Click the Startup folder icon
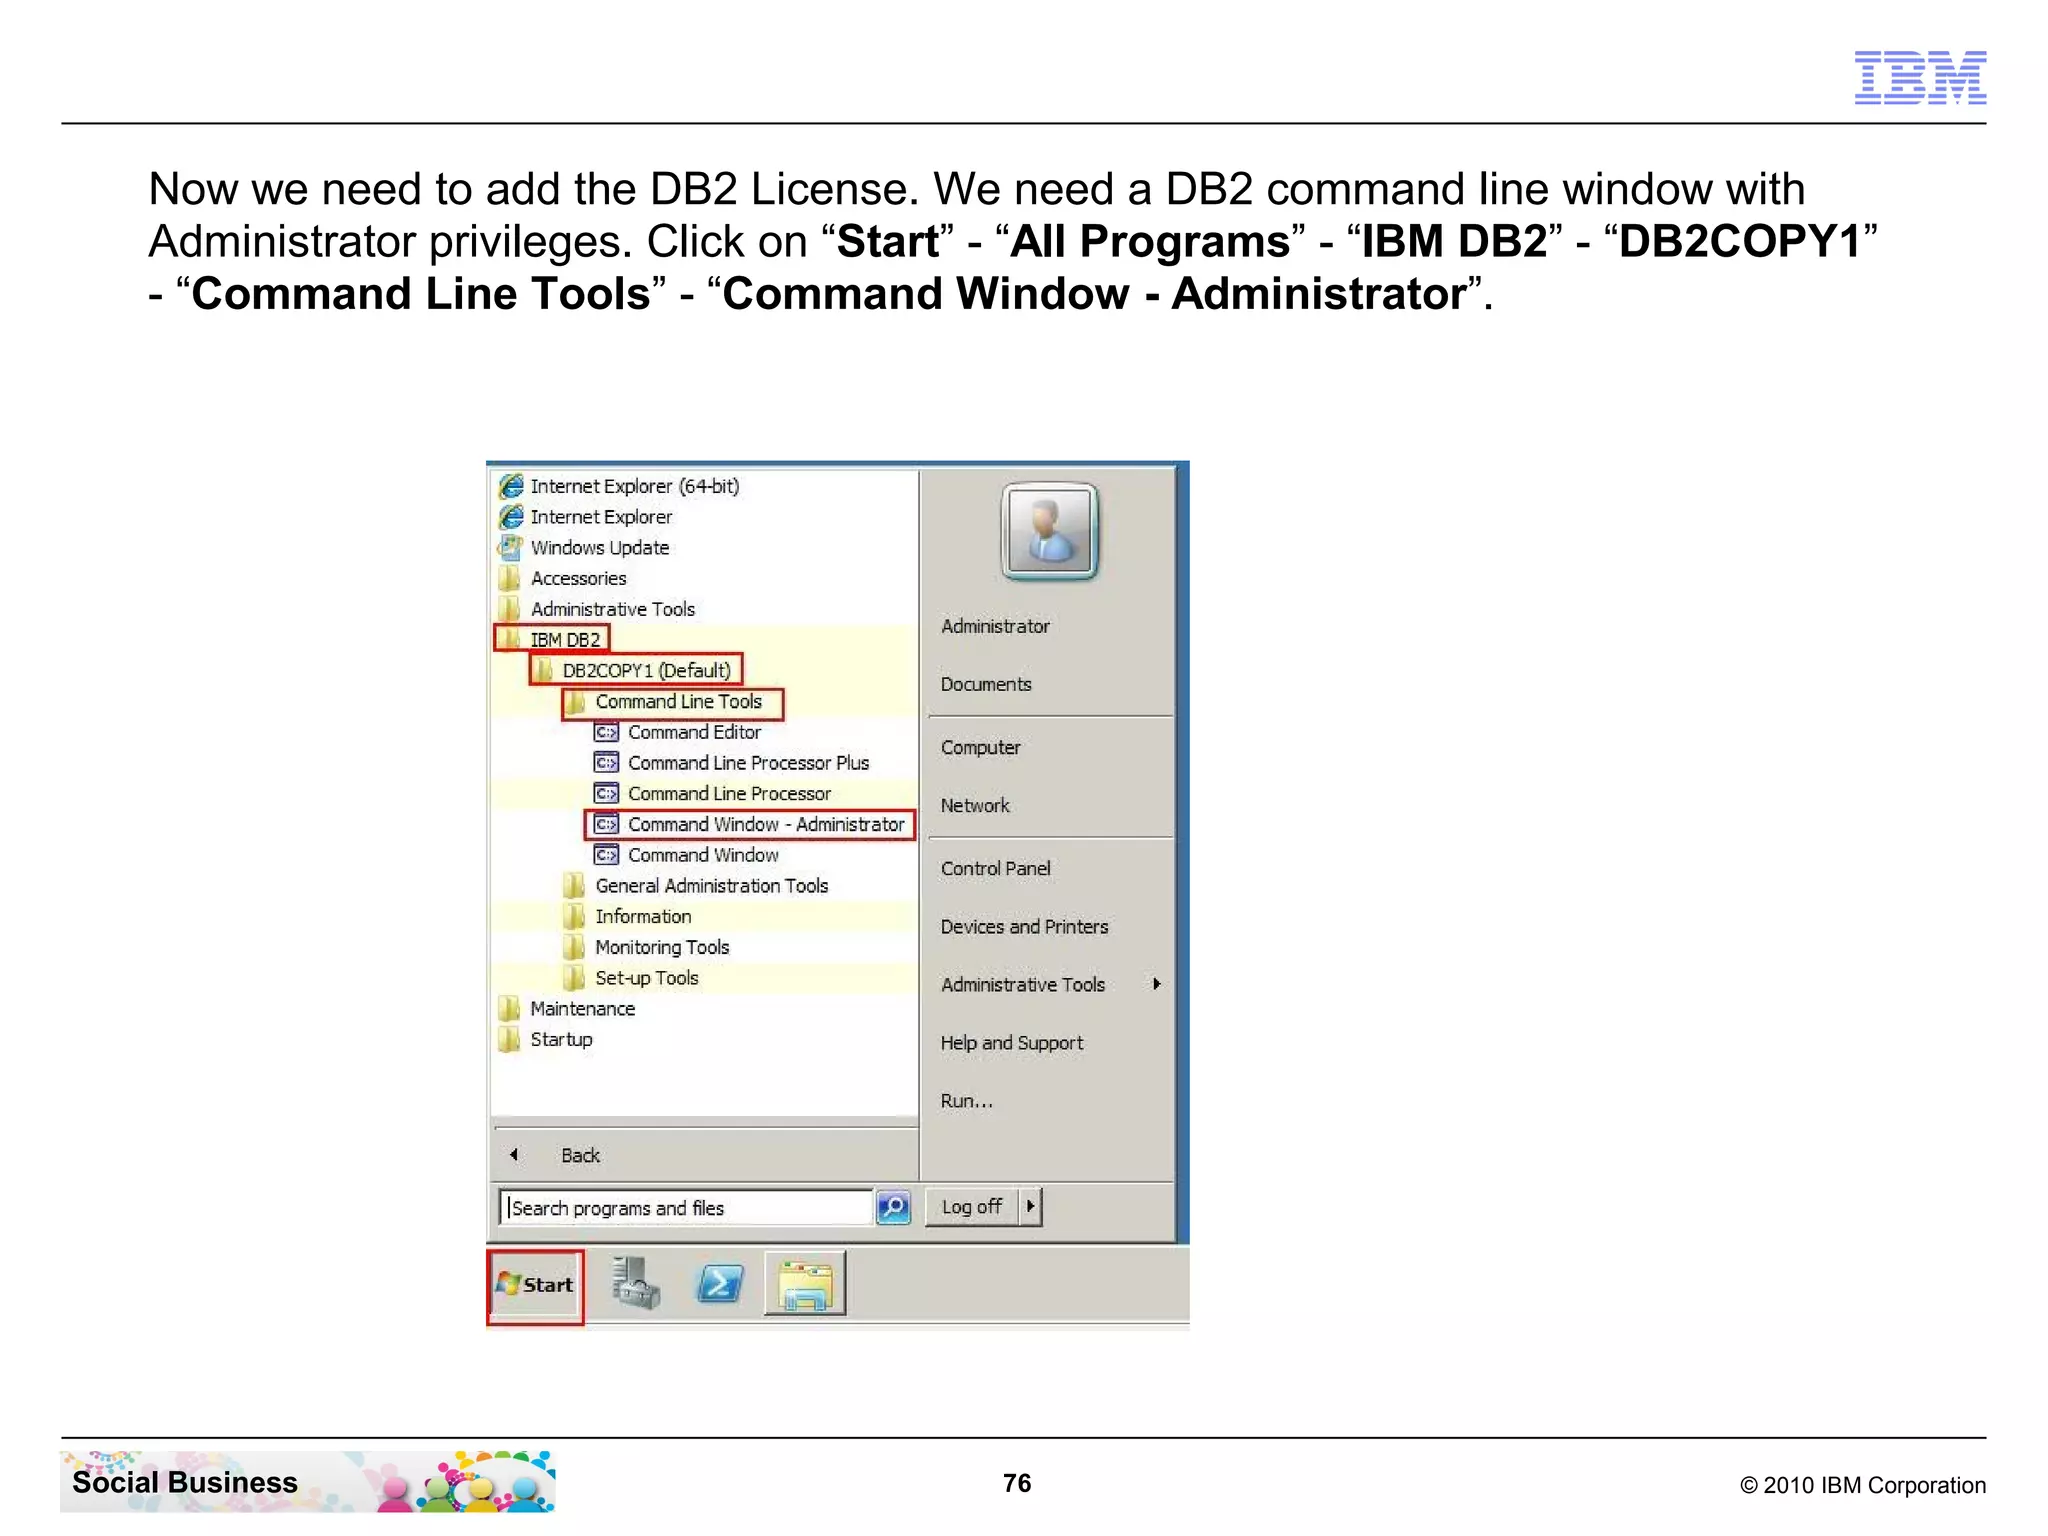This screenshot has height=1536, width=2048. point(510,1040)
